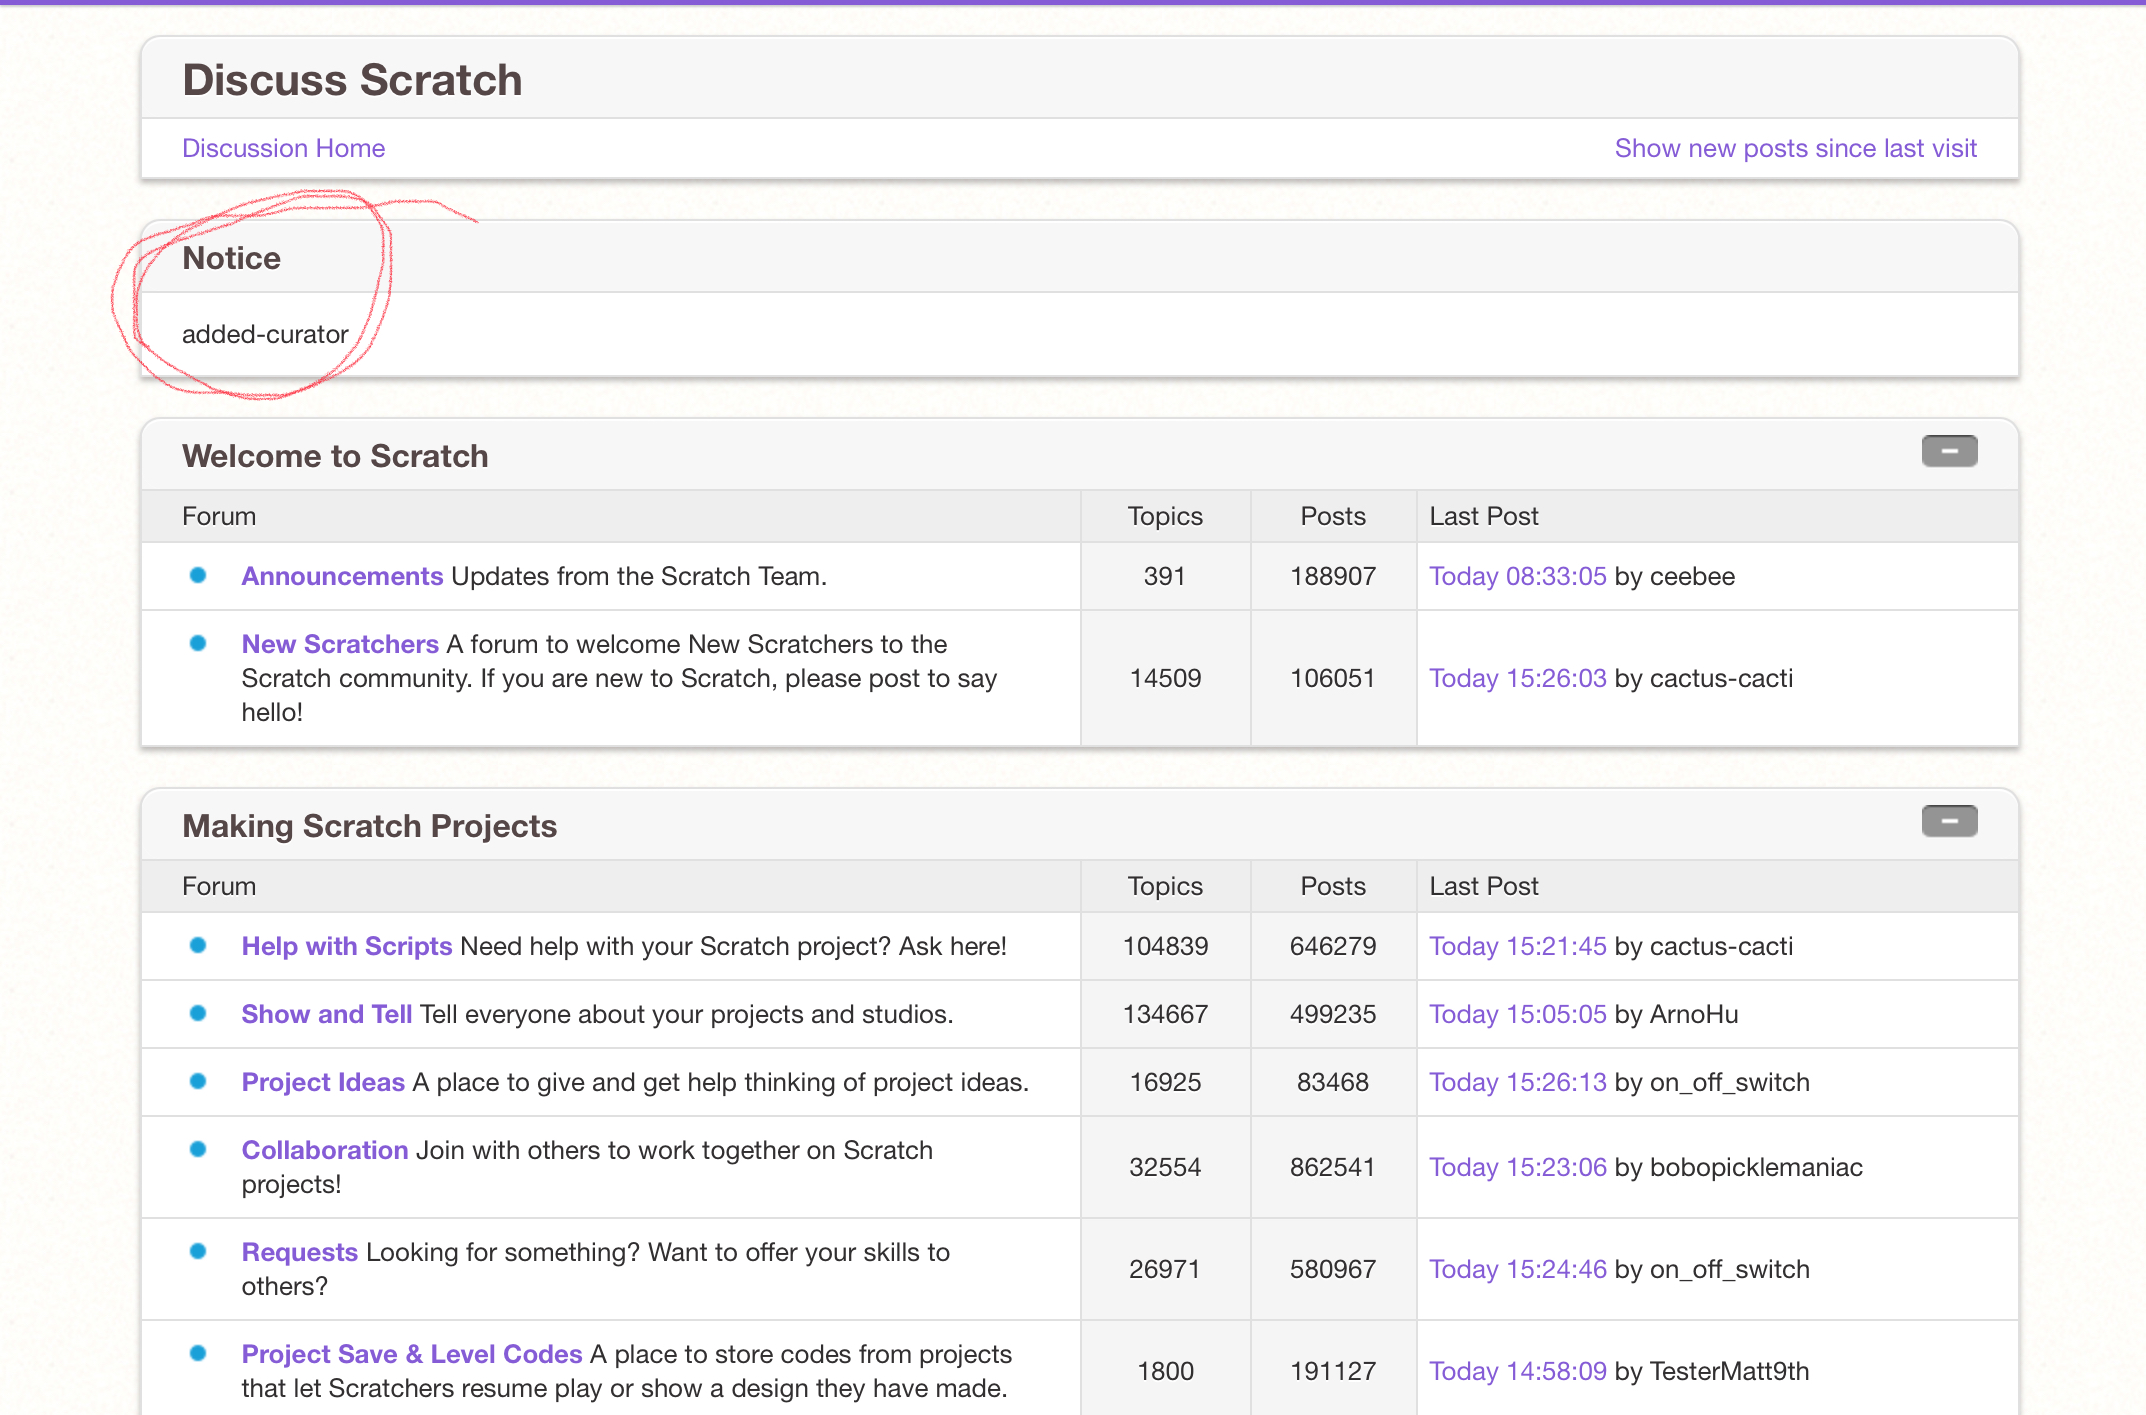Open last Project Ideas post Today 15:26:13

(1517, 1082)
